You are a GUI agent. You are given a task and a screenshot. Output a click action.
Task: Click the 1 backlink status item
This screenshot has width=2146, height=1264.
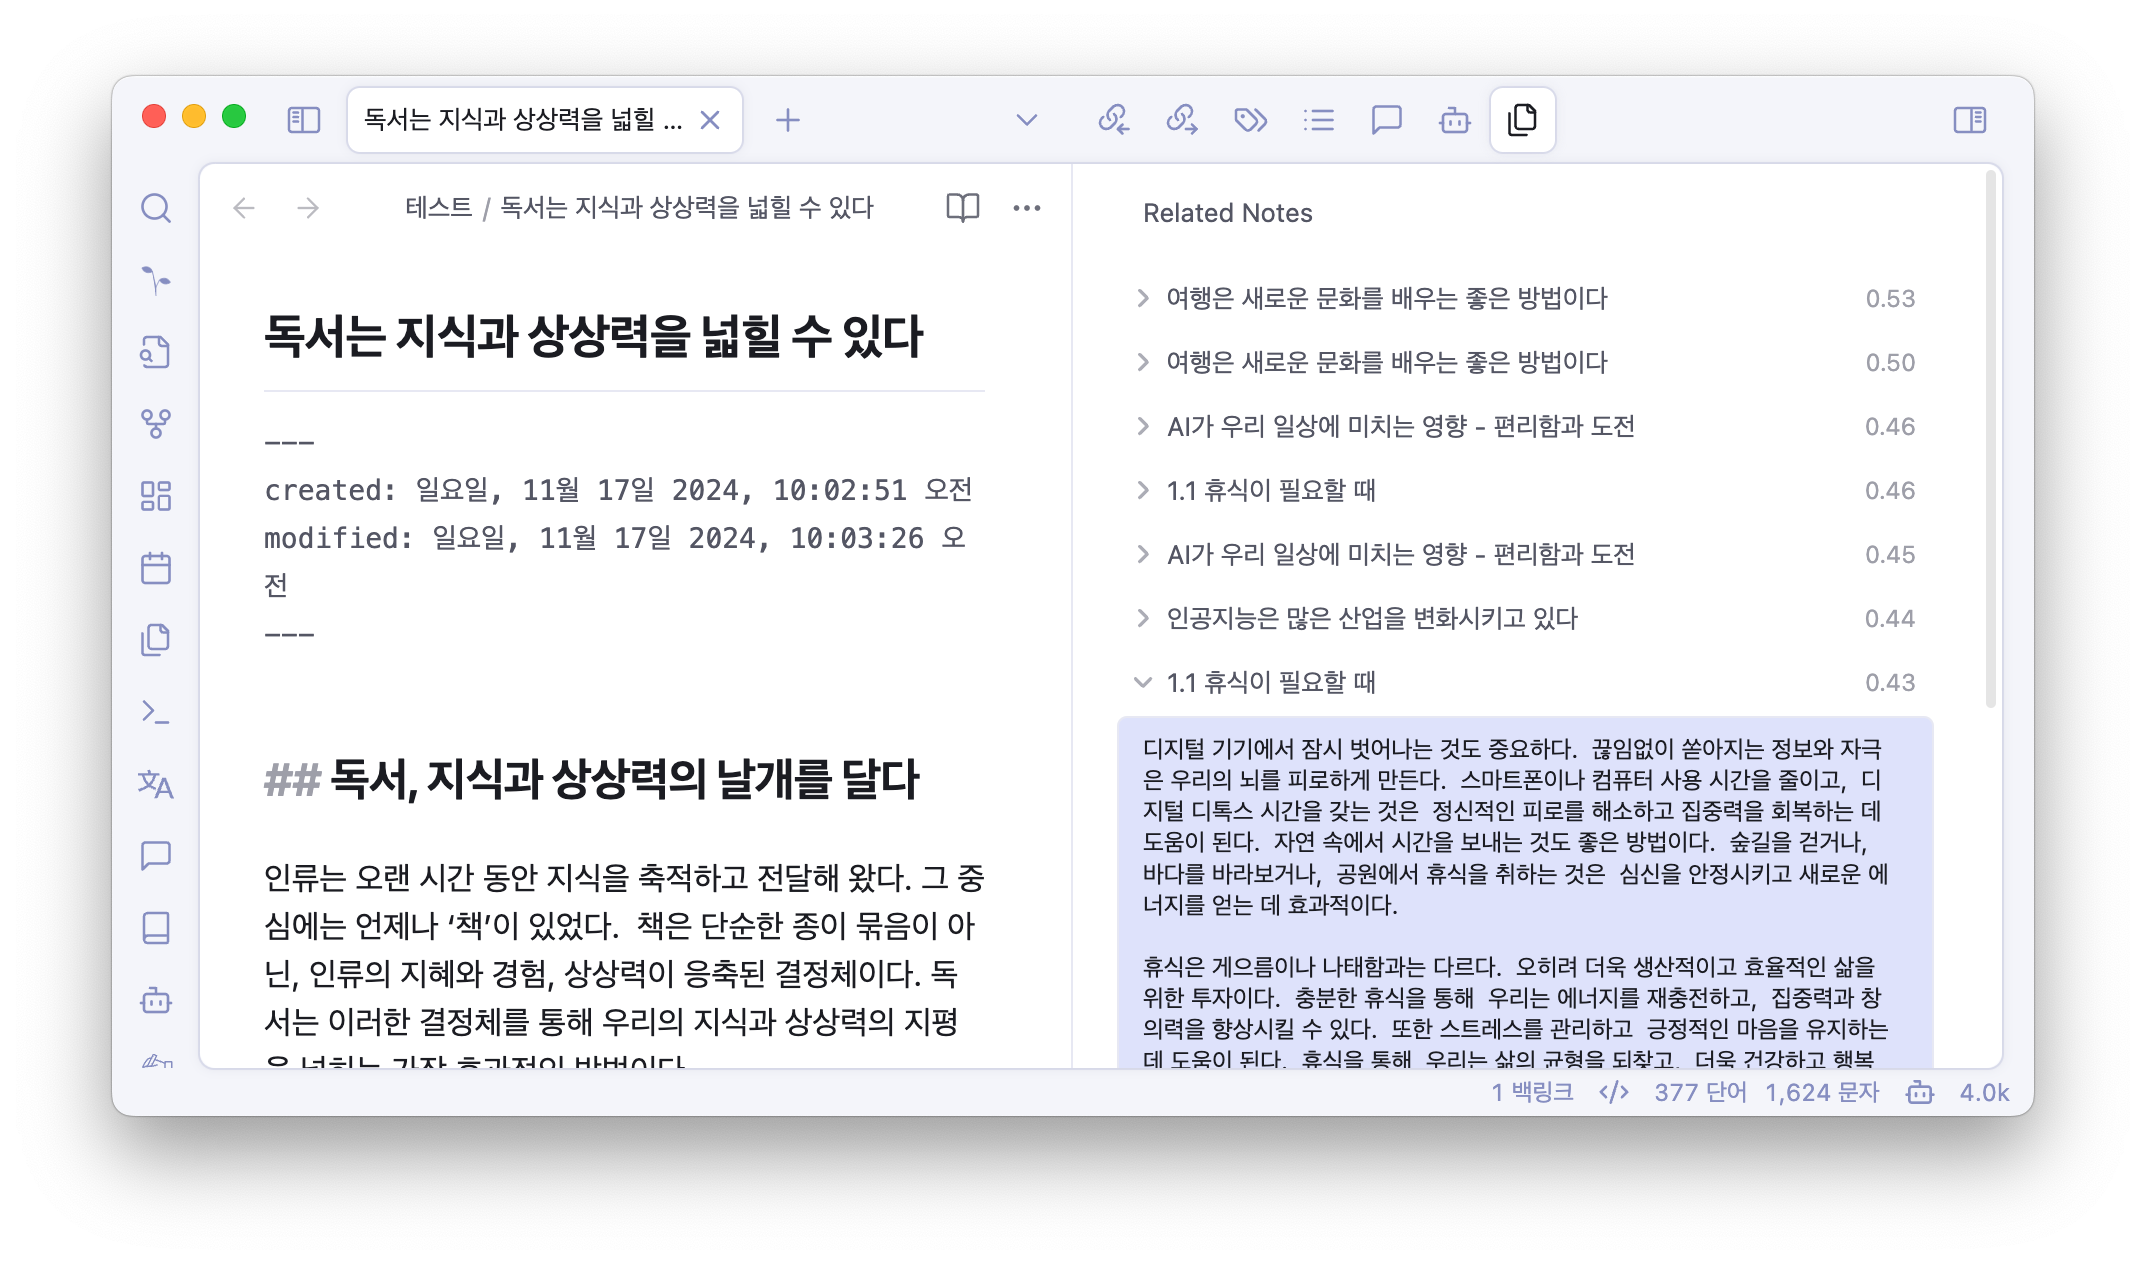coord(1532,1092)
